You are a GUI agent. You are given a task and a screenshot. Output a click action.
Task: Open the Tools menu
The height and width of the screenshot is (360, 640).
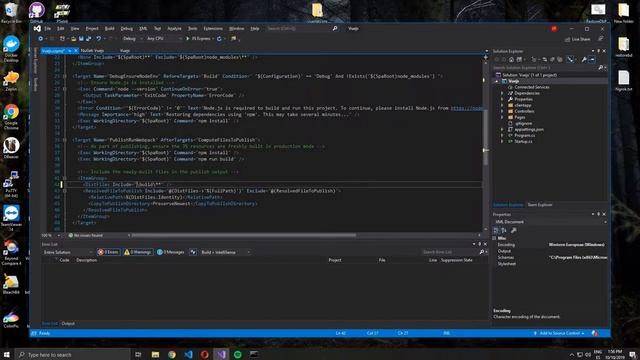tap(192, 29)
